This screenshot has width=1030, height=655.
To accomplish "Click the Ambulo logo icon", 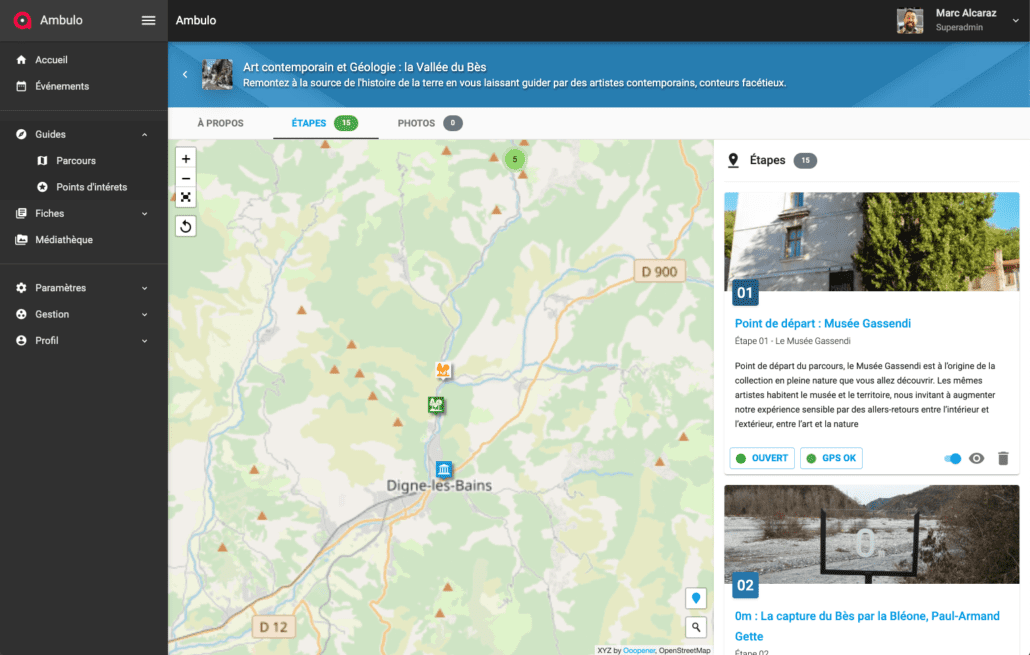I will pos(22,20).
